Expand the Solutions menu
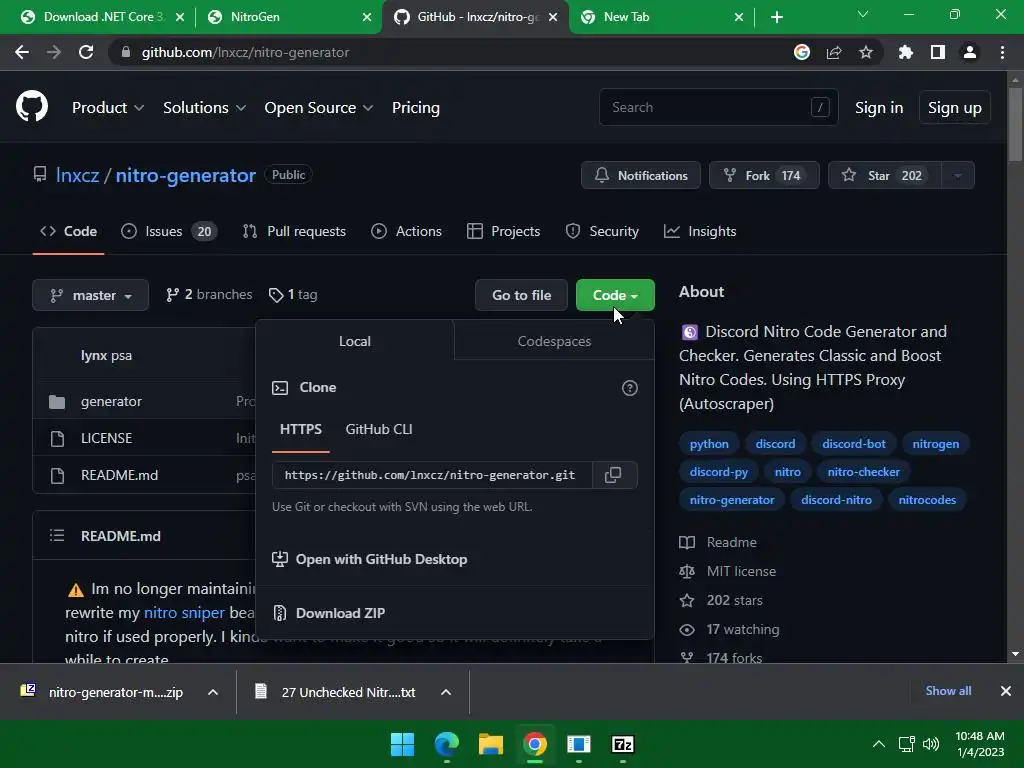 click(204, 108)
